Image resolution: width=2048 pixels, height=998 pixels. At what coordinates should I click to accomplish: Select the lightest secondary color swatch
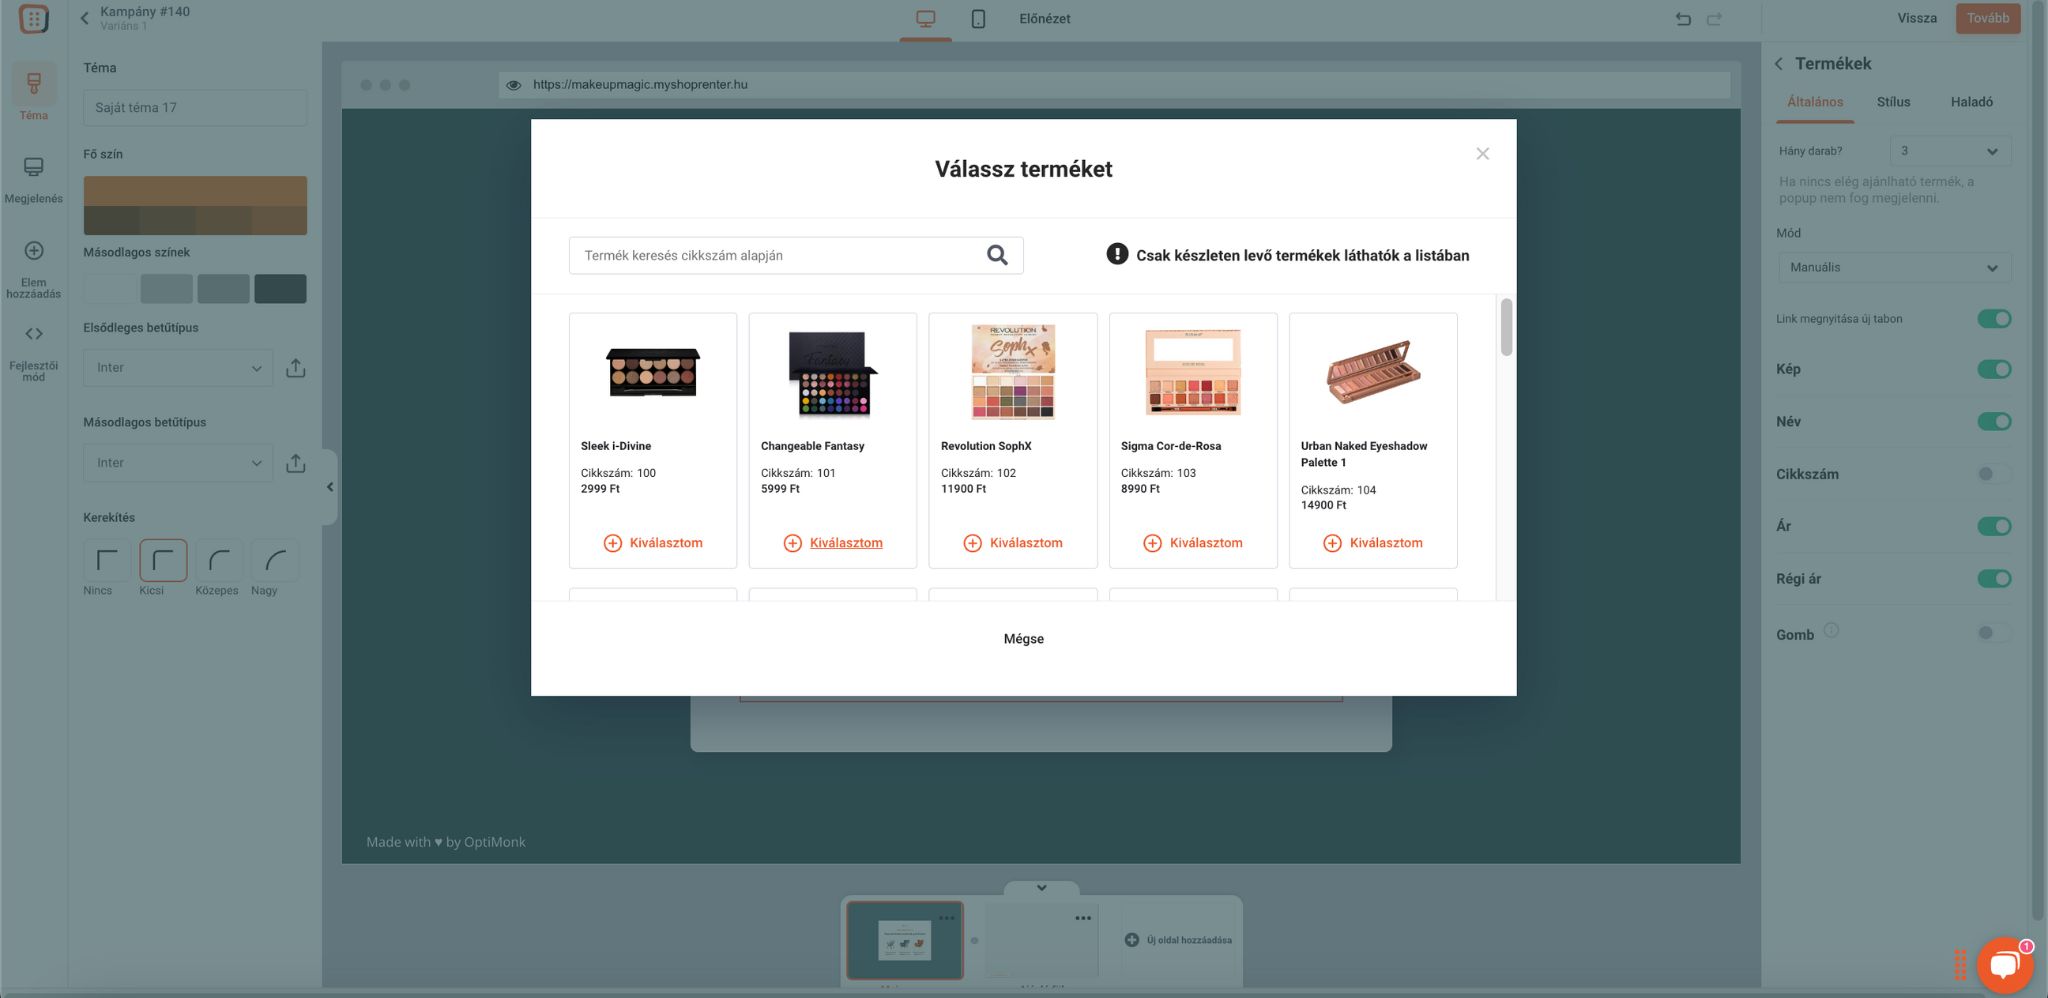pyautogui.click(x=110, y=289)
